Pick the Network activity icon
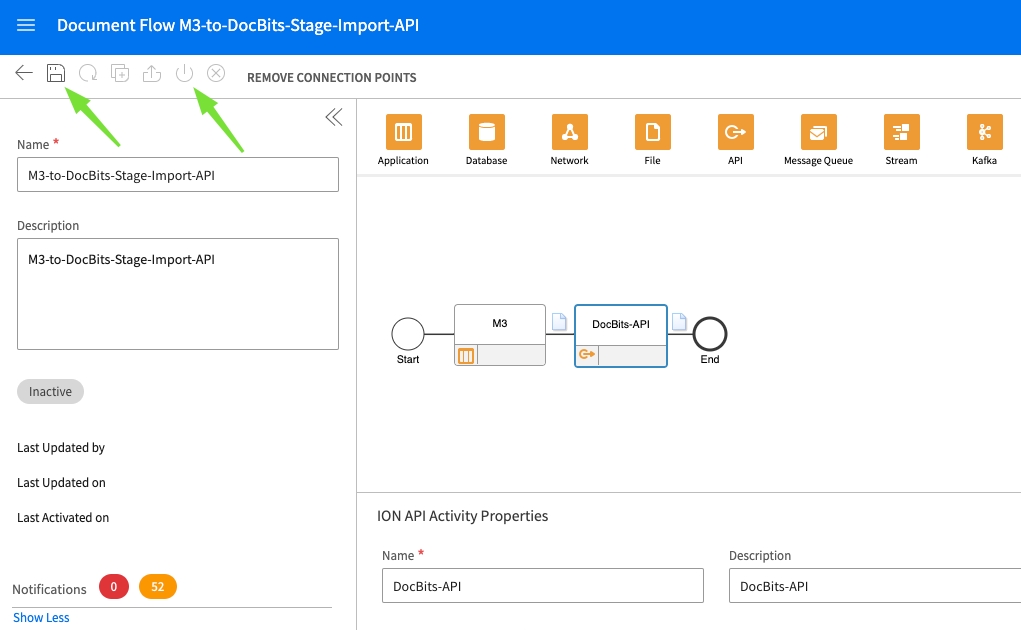Image resolution: width=1021 pixels, height=630 pixels. (569, 132)
